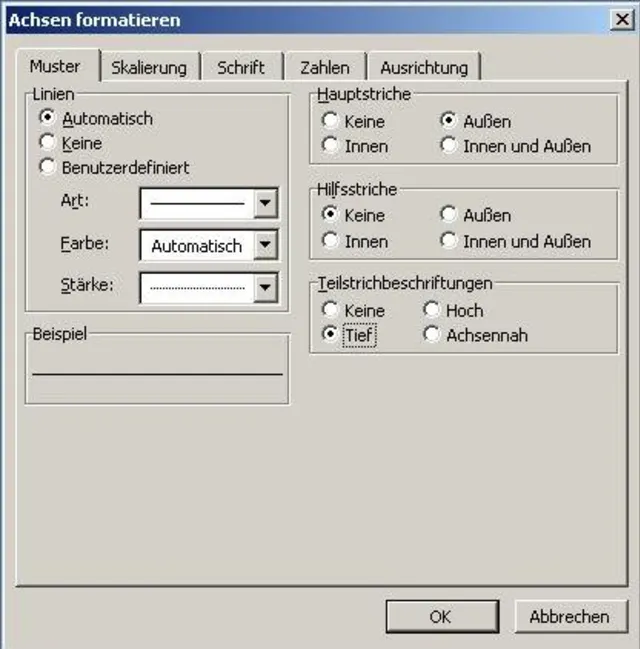This screenshot has height=649, width=640.
Task: Set Hauptstriche to Innen
Action: click(330, 146)
